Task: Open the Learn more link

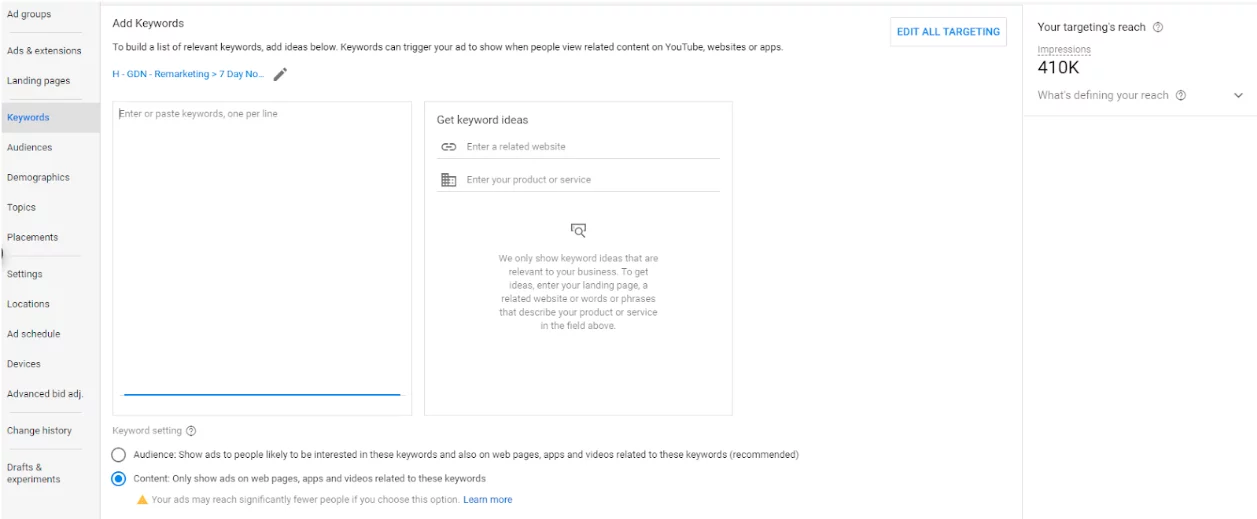Action: (x=488, y=500)
